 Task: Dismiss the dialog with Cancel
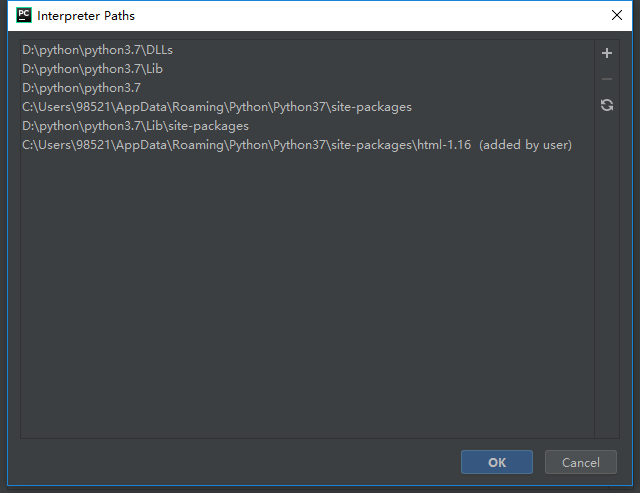click(580, 462)
